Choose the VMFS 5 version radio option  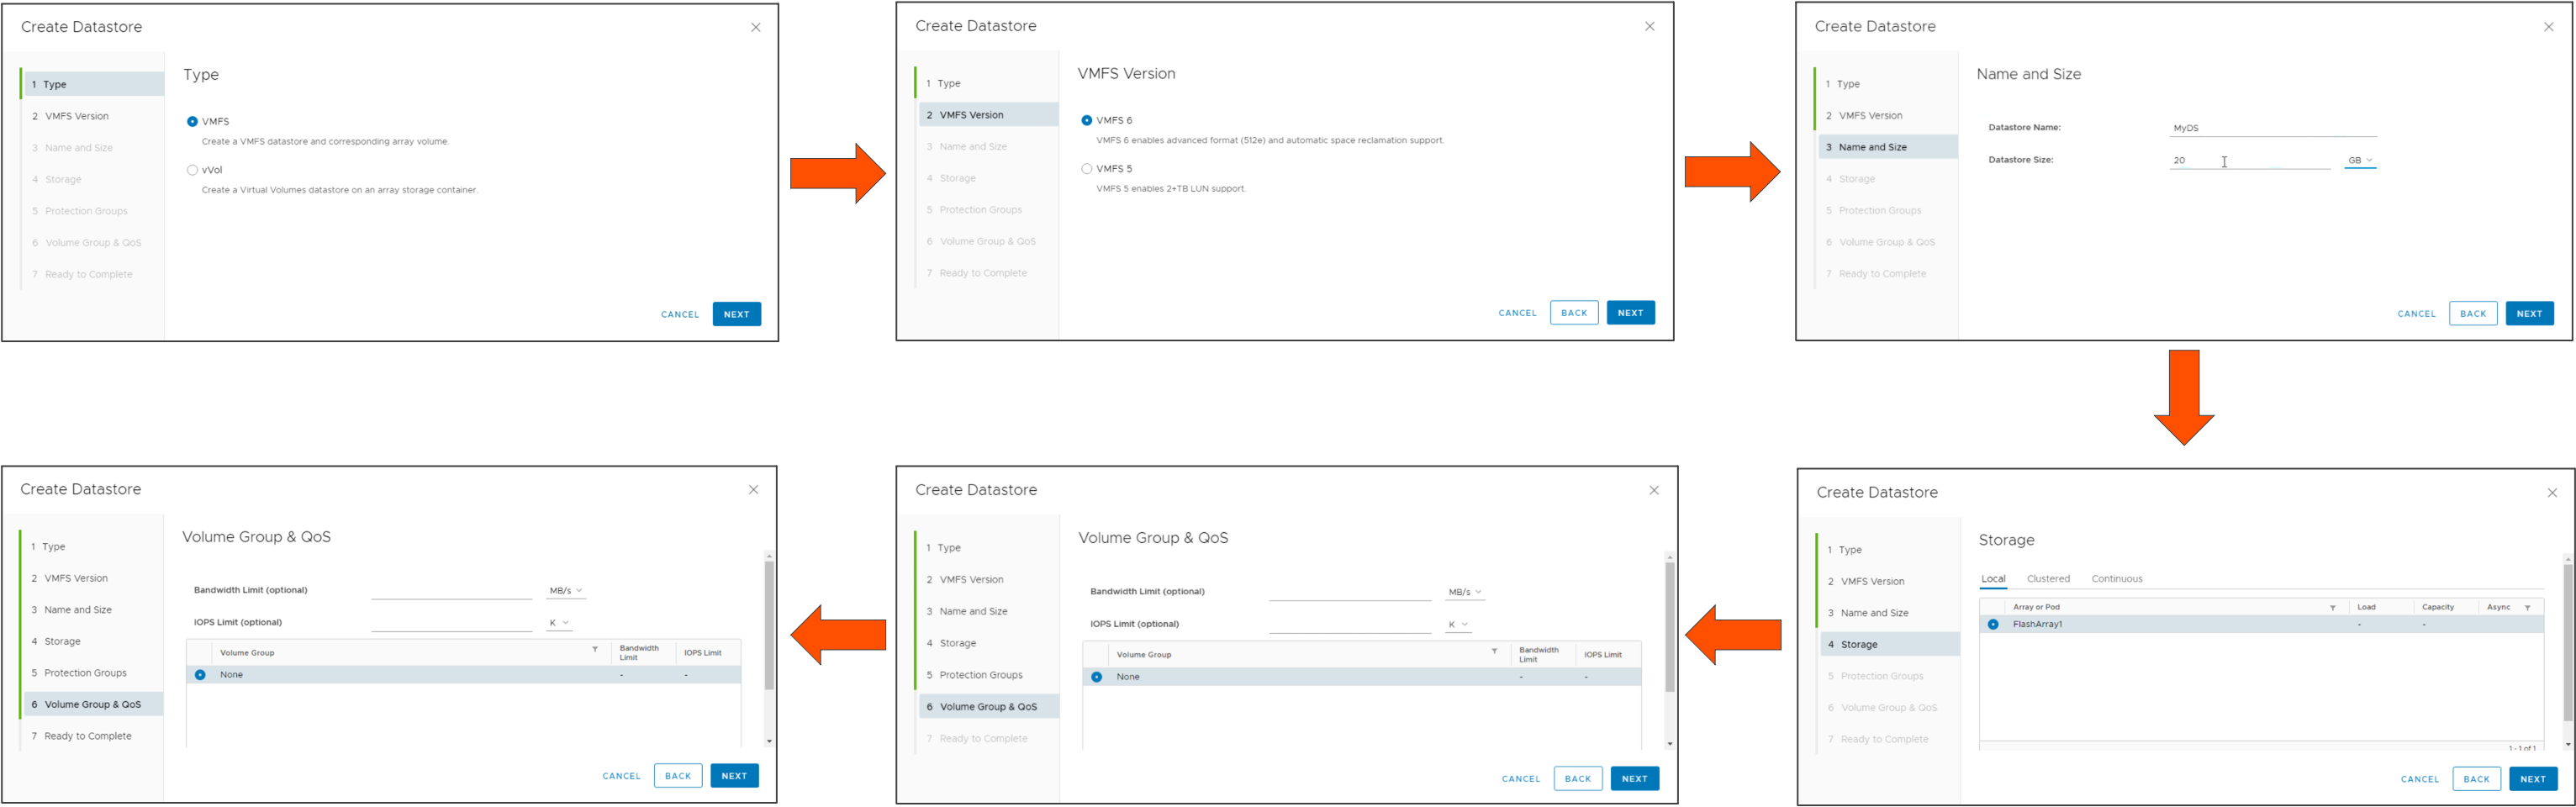pos(1087,169)
